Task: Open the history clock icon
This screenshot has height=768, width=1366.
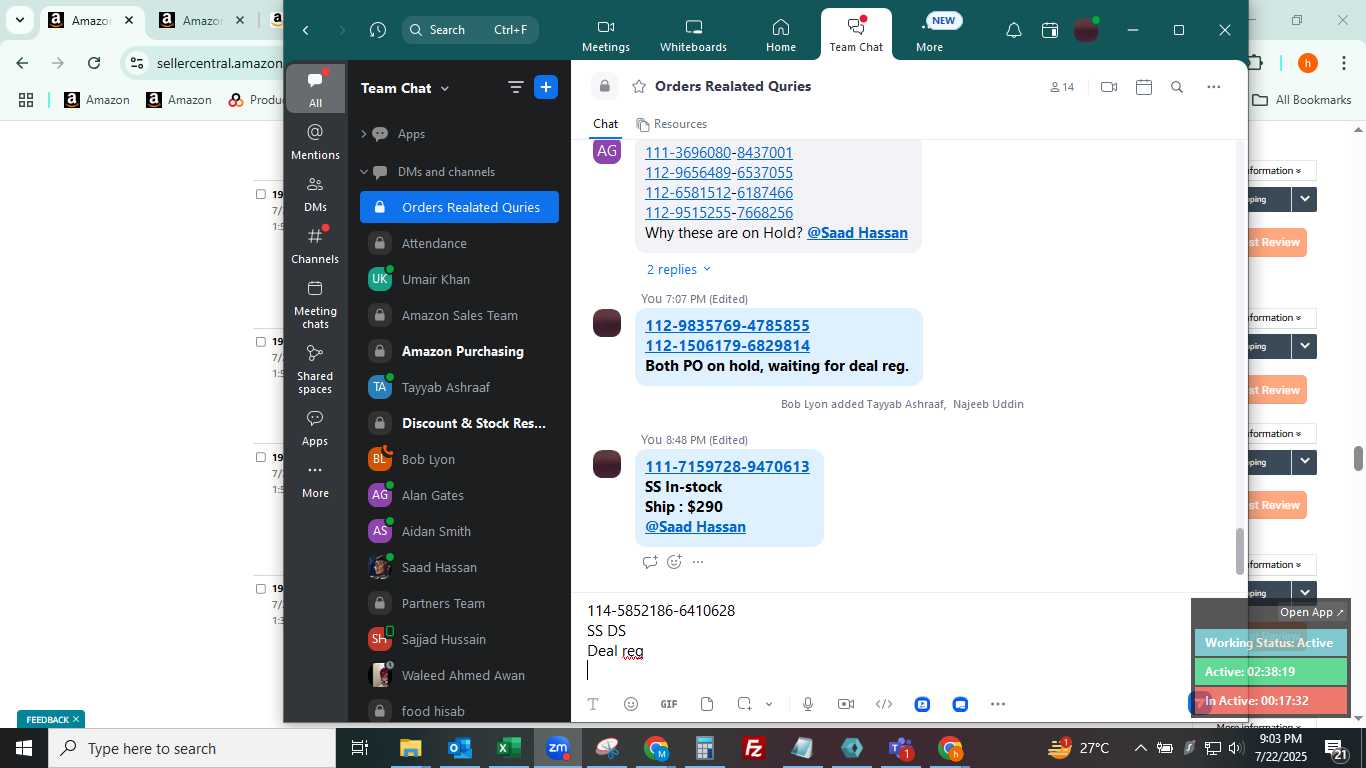Action: [377, 30]
